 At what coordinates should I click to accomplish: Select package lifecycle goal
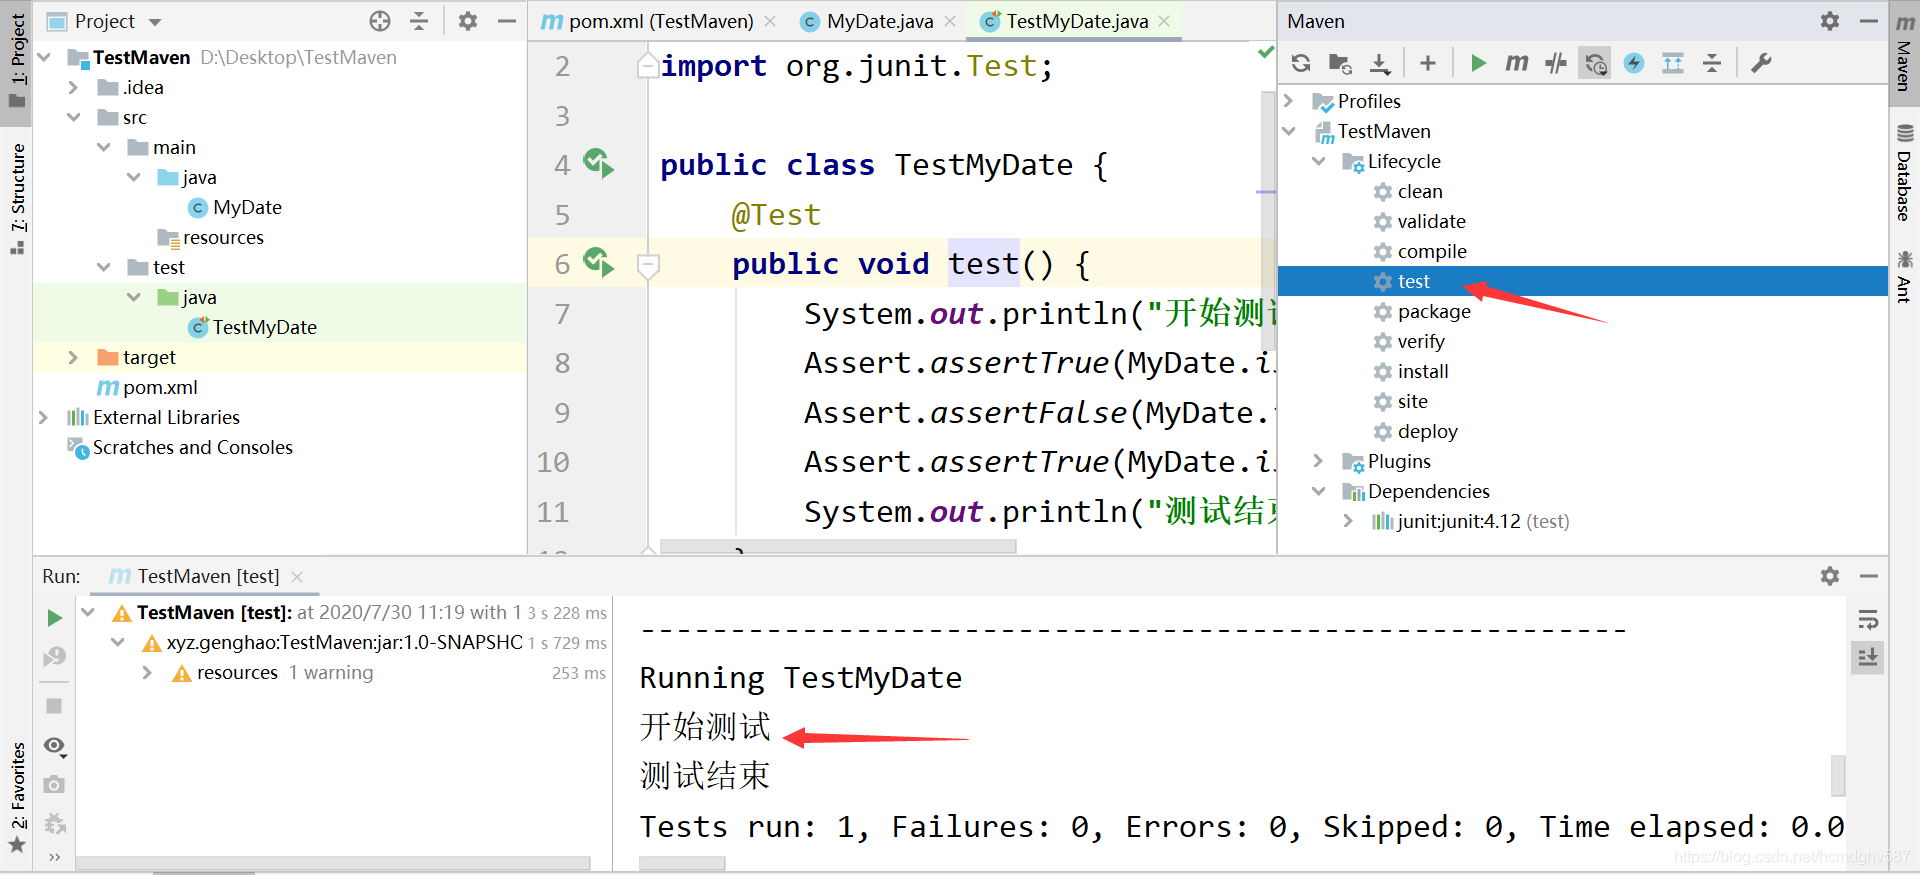point(1433,311)
